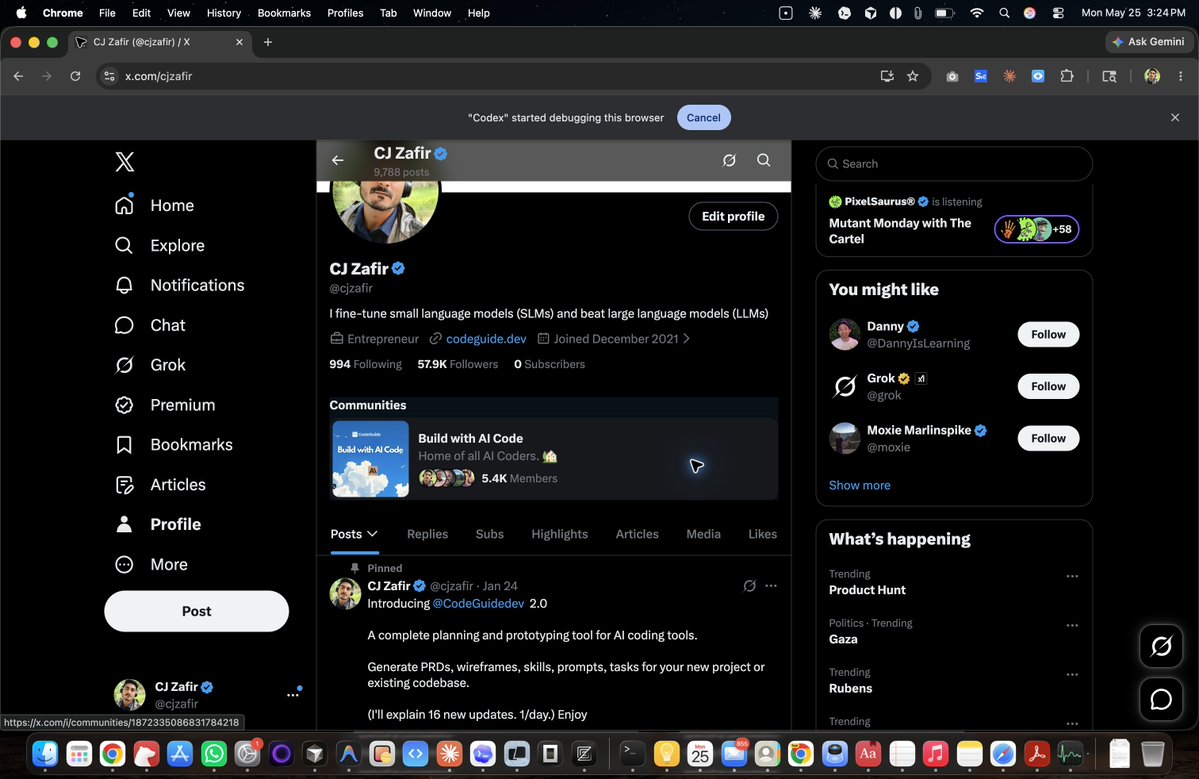The height and width of the screenshot is (779, 1199).
Task: Open Chrome Bookmarks menu in menu bar
Action: point(284,13)
